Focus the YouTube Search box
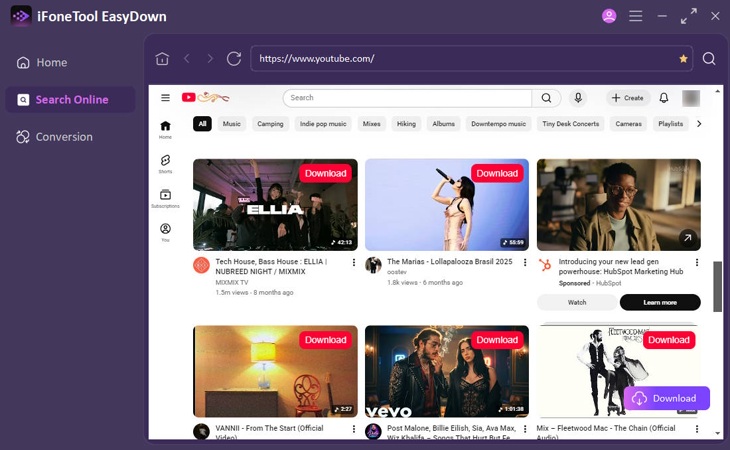The image size is (730, 450). click(407, 98)
